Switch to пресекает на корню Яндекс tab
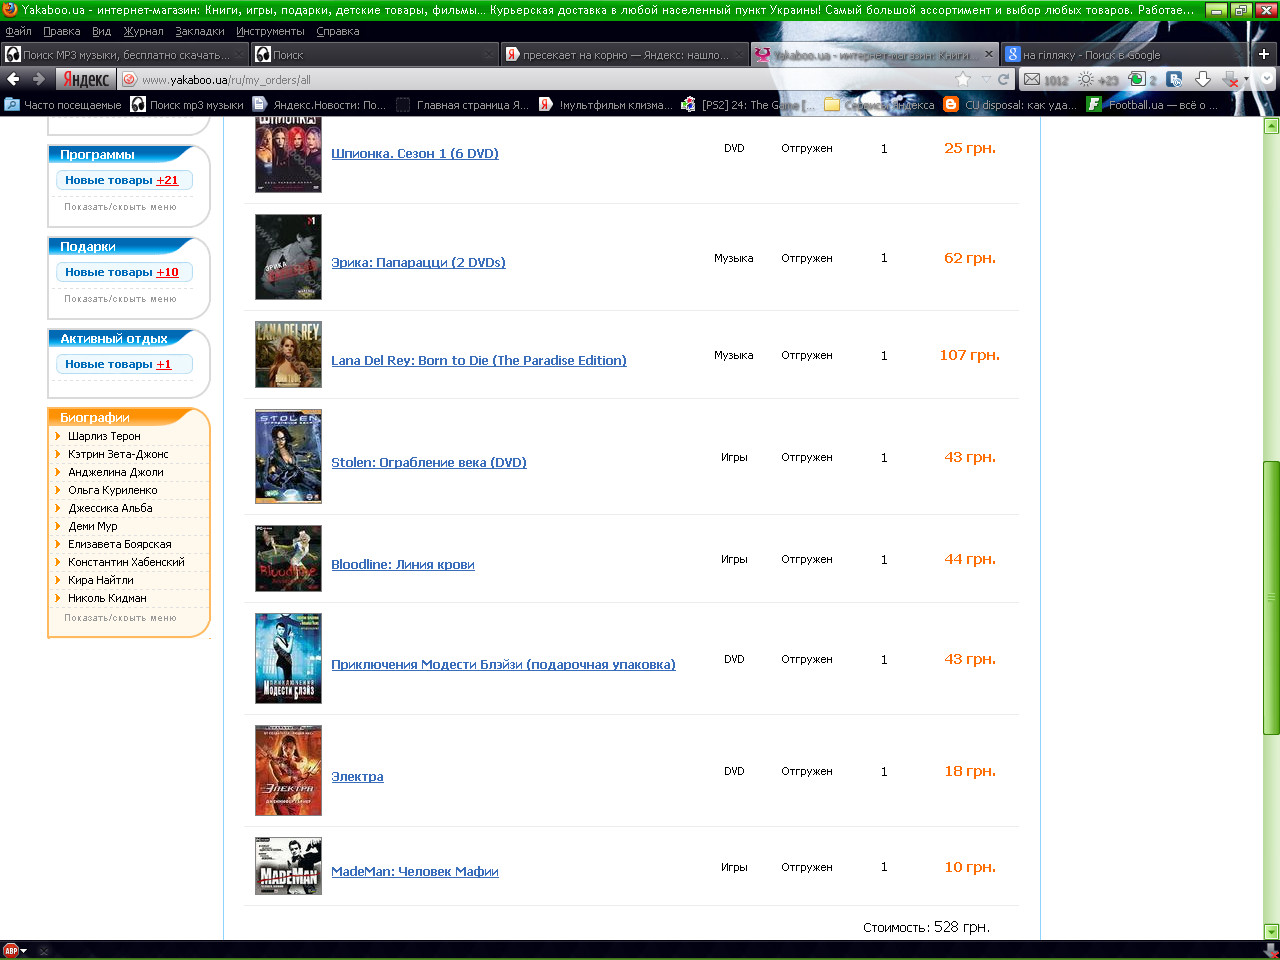Viewport: 1280px width, 960px height. [624, 54]
